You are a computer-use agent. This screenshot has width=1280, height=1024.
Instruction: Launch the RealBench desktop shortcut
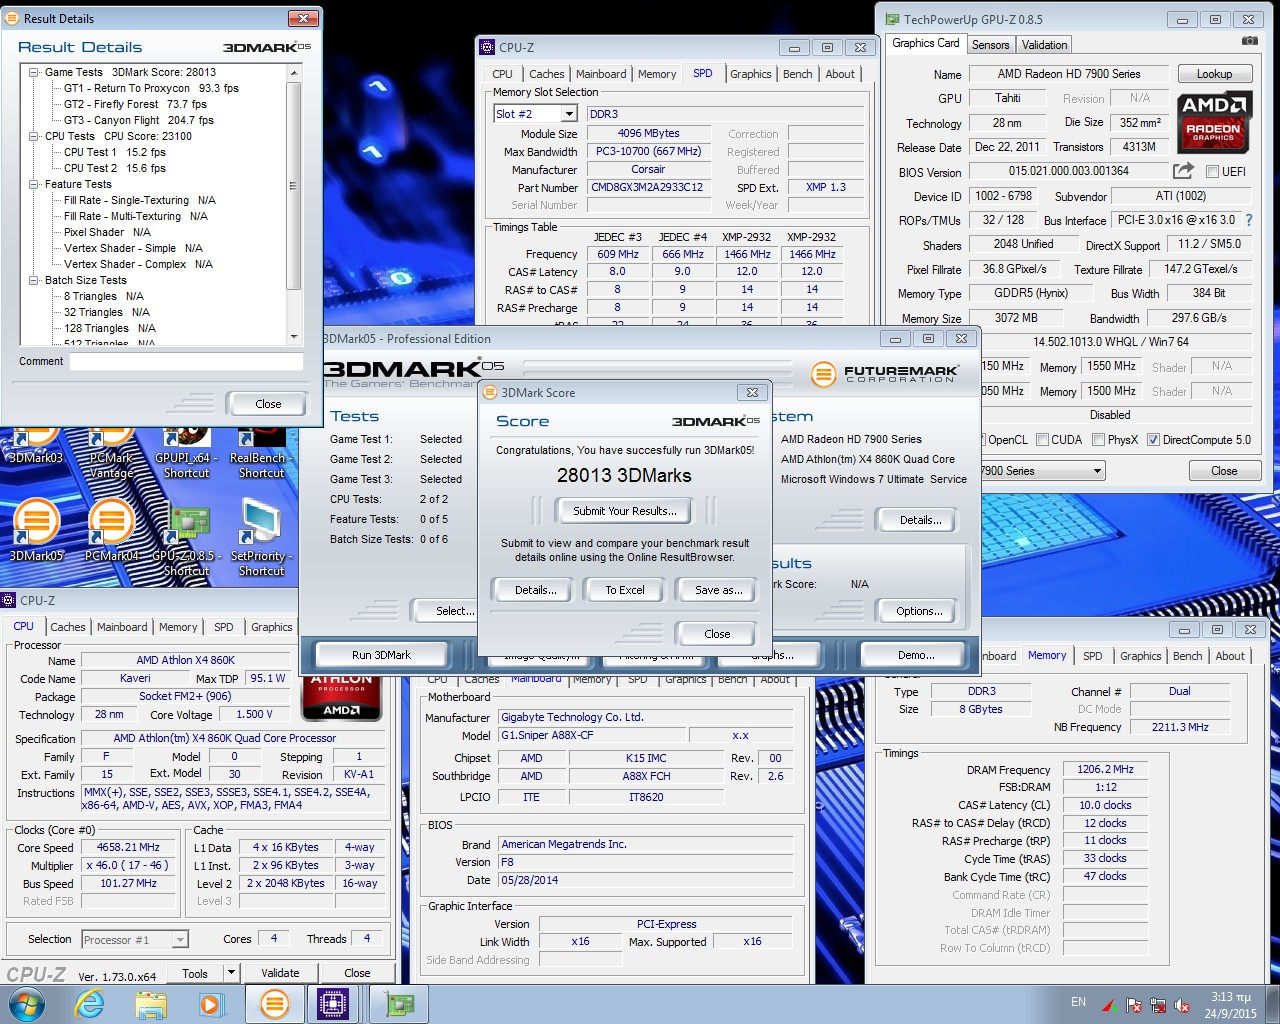click(261, 453)
